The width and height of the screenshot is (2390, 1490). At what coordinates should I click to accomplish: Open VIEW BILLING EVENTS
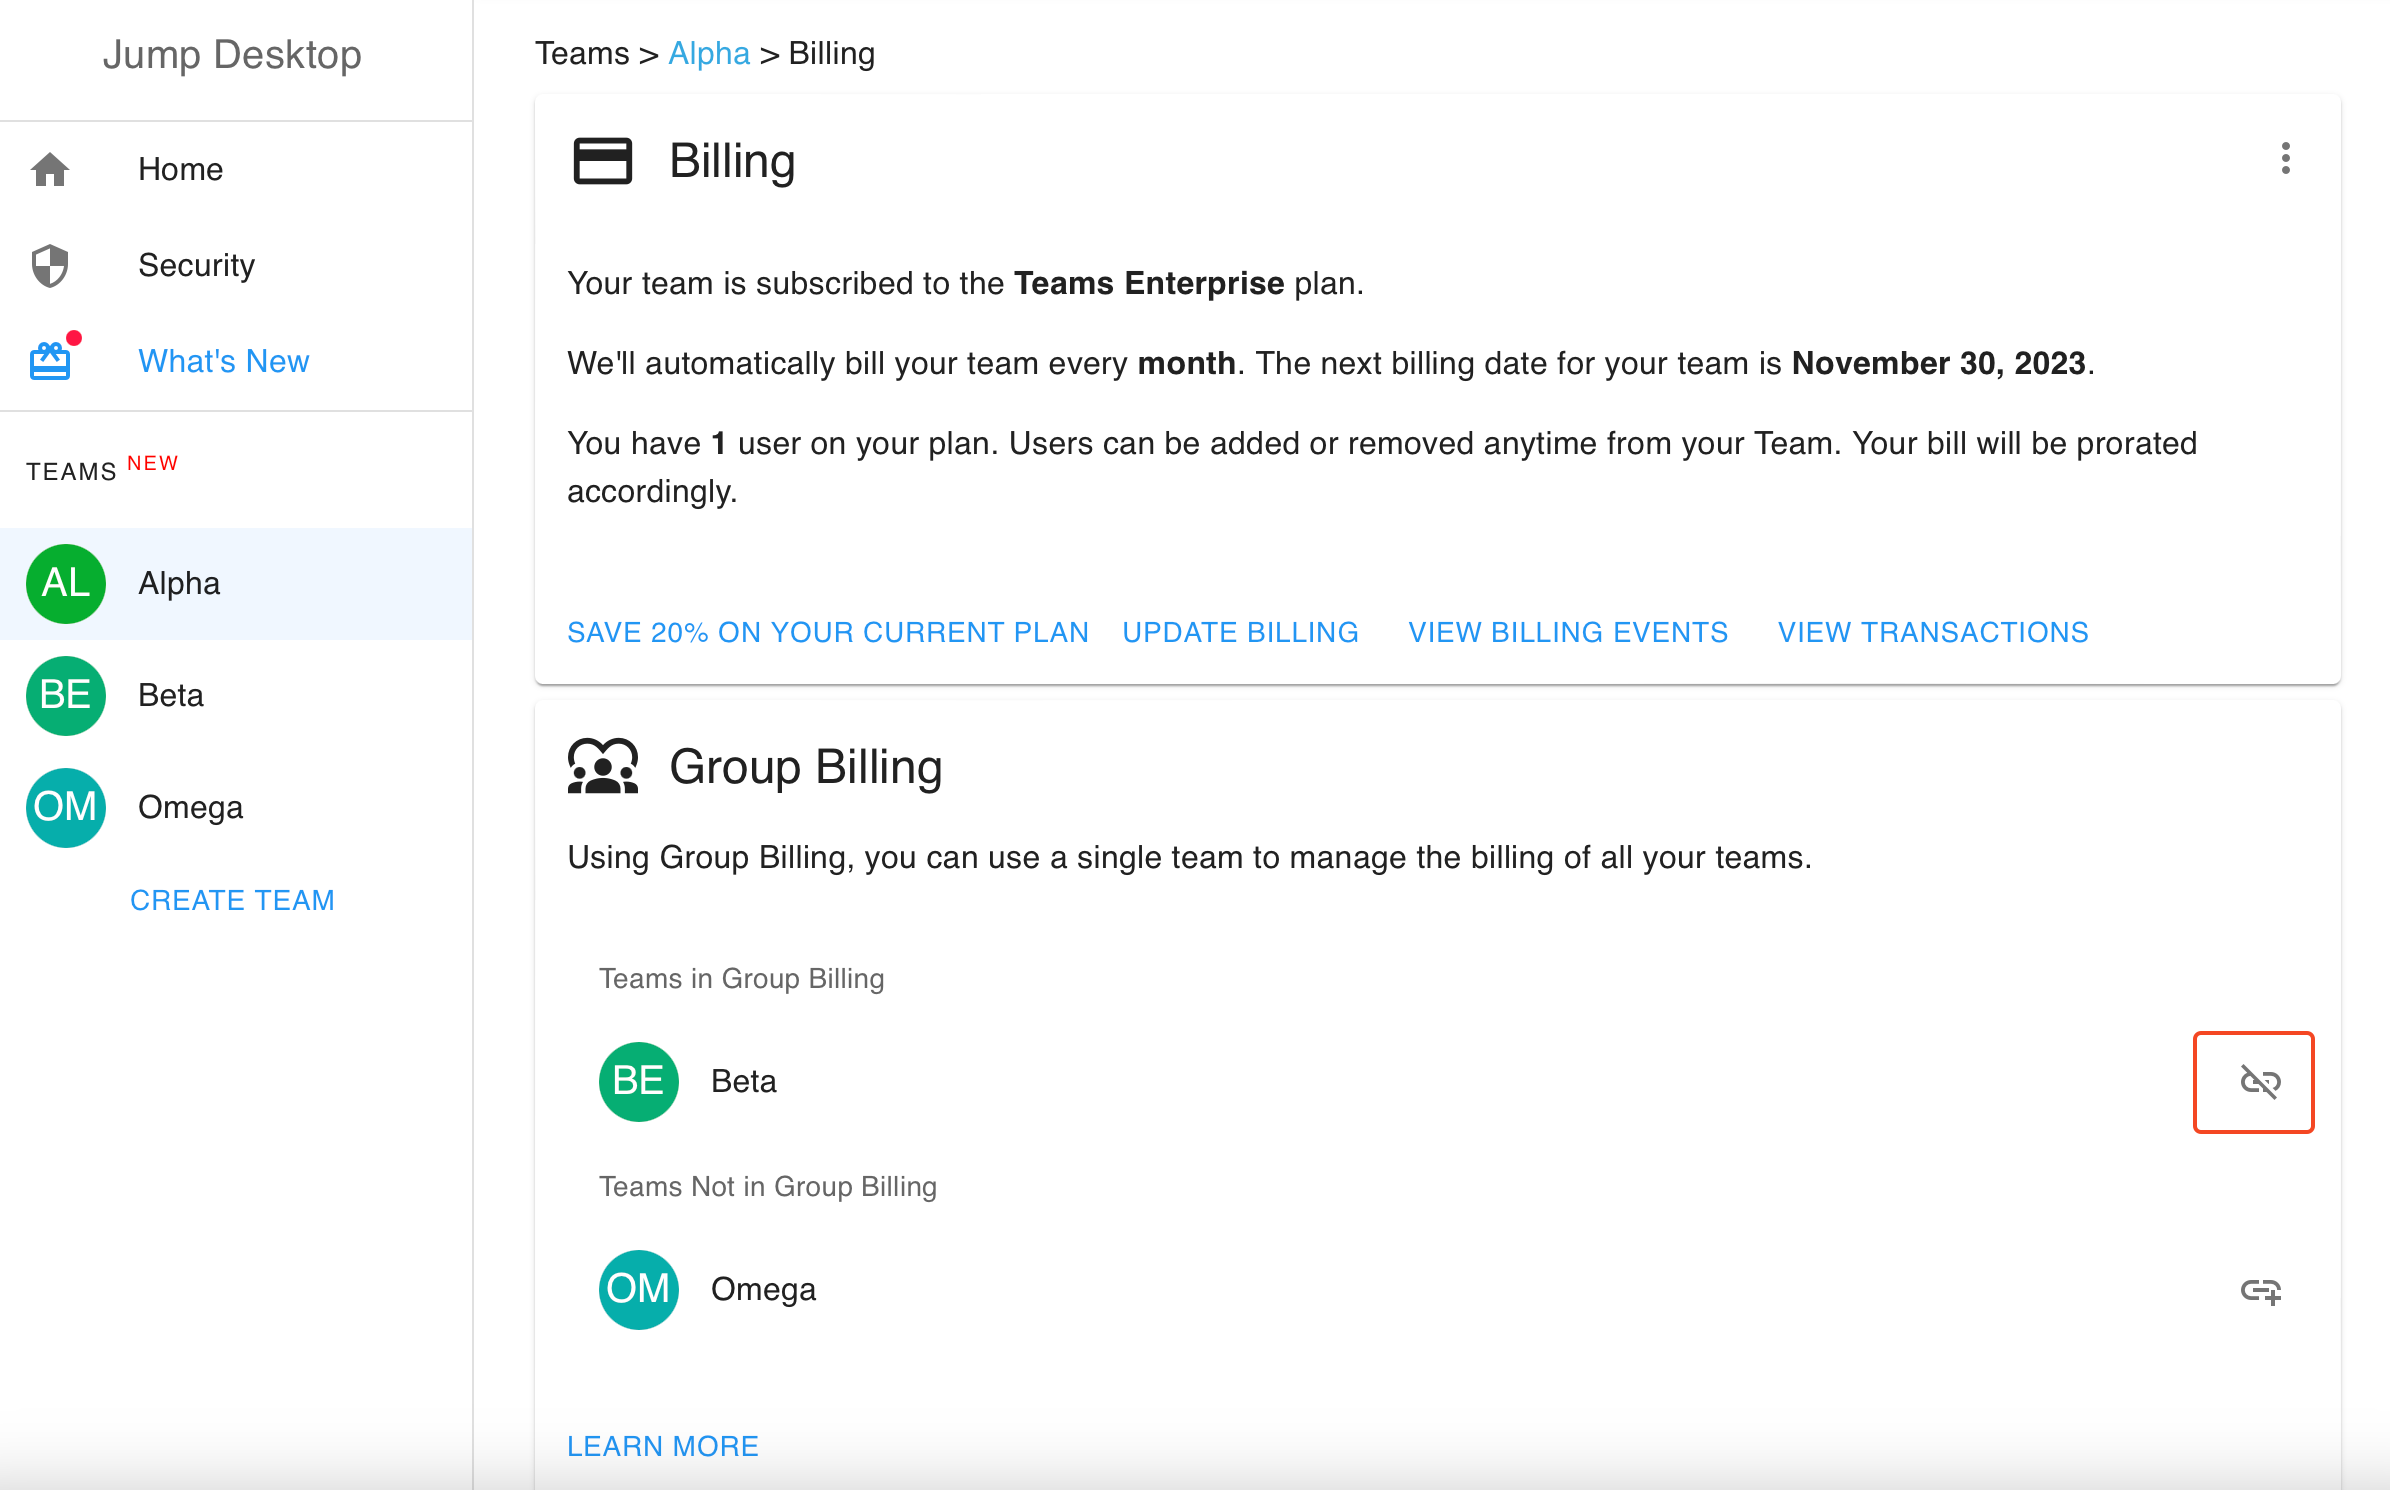point(1568,632)
